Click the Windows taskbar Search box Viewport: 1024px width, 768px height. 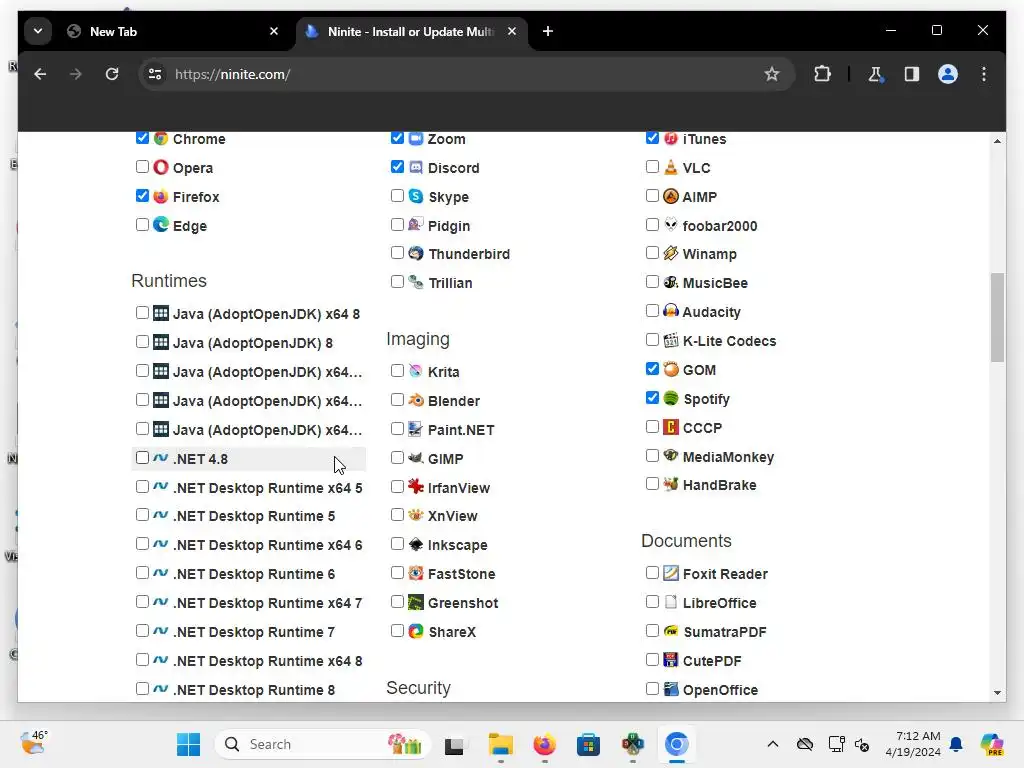[x=323, y=744]
